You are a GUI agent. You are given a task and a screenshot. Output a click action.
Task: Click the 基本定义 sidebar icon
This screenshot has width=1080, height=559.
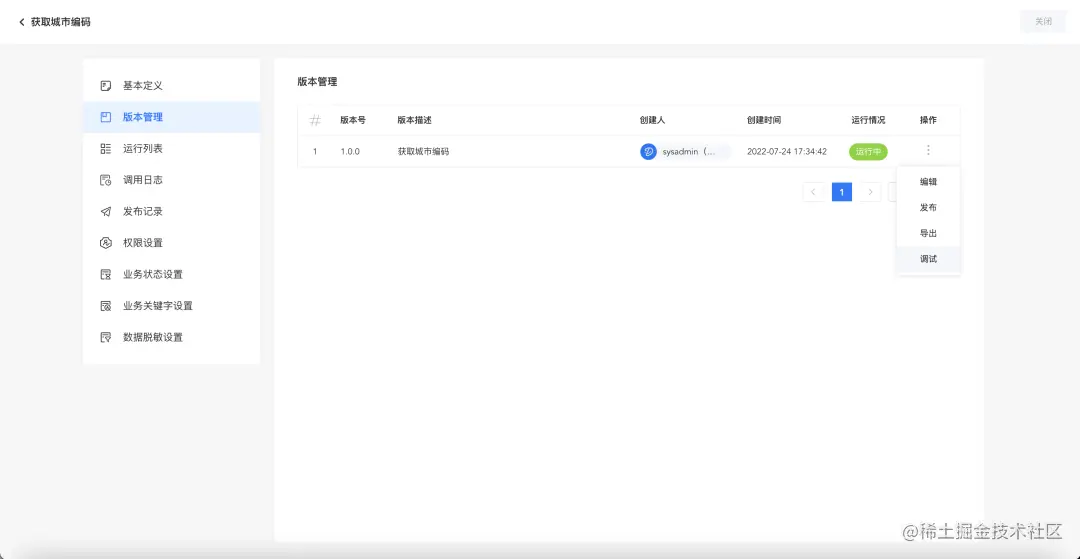coord(105,86)
